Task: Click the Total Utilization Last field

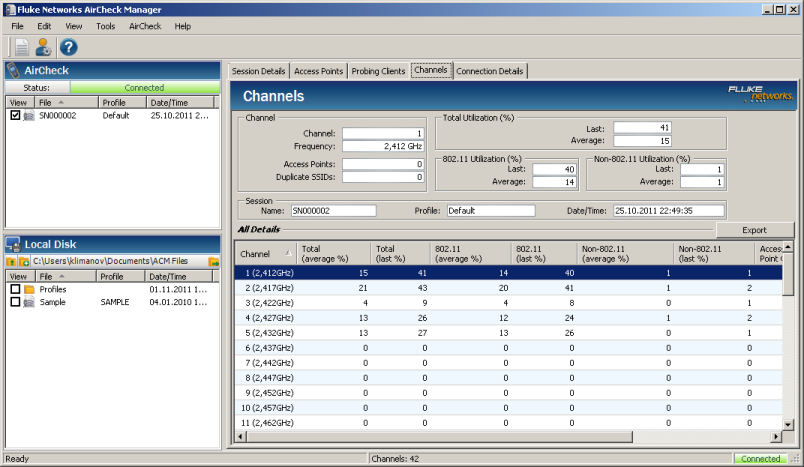Action: pyautogui.click(x=642, y=128)
